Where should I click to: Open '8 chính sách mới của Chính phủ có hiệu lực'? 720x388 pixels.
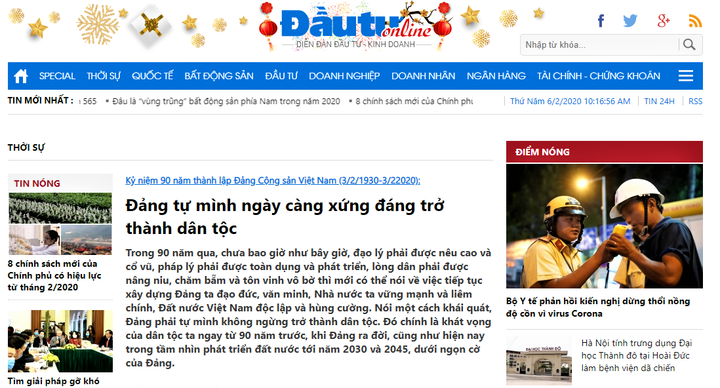tap(54, 276)
